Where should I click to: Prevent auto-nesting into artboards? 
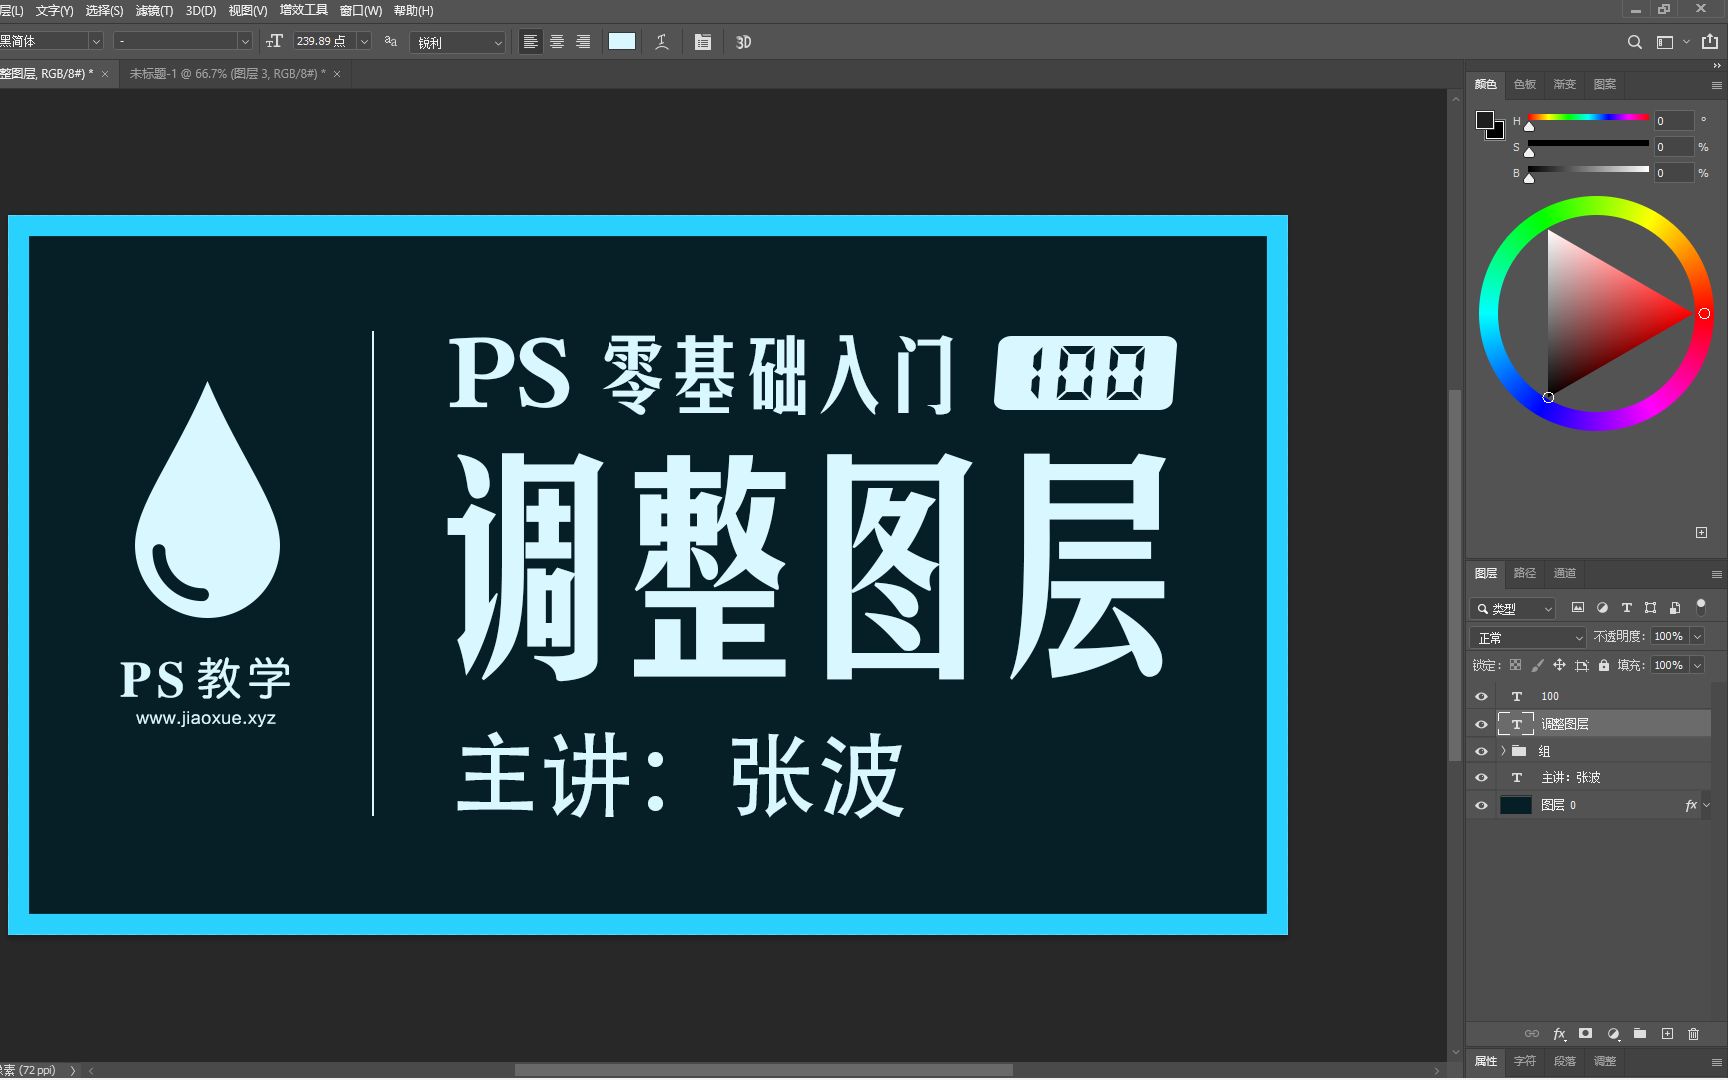point(1581,665)
